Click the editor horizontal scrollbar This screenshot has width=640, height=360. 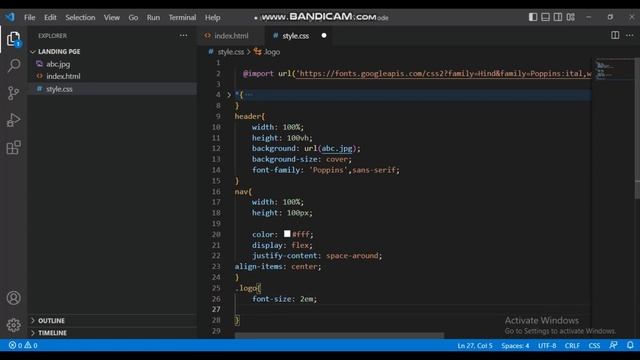click(x=339, y=335)
